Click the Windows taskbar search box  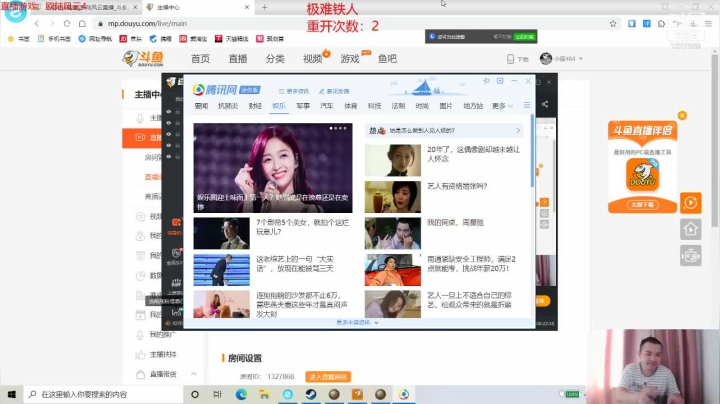click(x=103, y=394)
